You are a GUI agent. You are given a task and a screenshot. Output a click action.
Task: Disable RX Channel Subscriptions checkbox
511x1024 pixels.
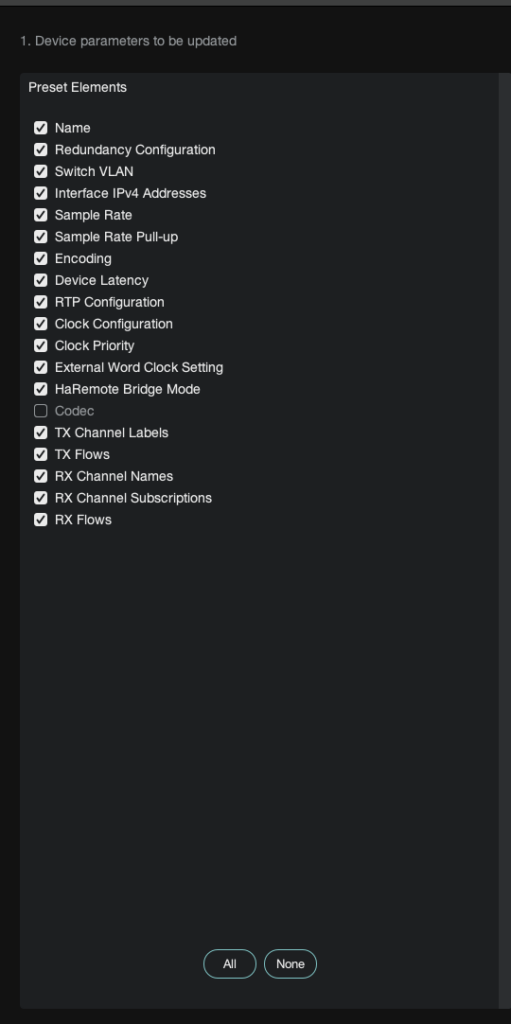[41, 498]
